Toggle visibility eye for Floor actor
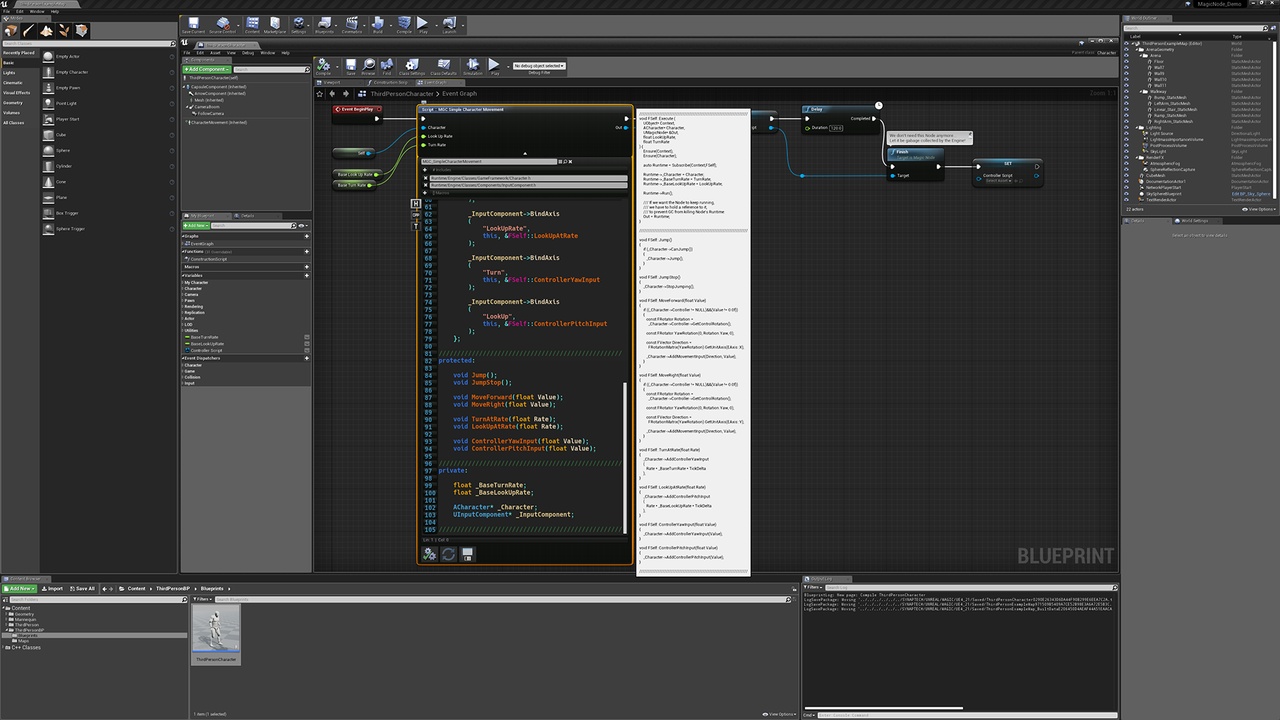This screenshot has width=1280, height=720. (x=1127, y=61)
